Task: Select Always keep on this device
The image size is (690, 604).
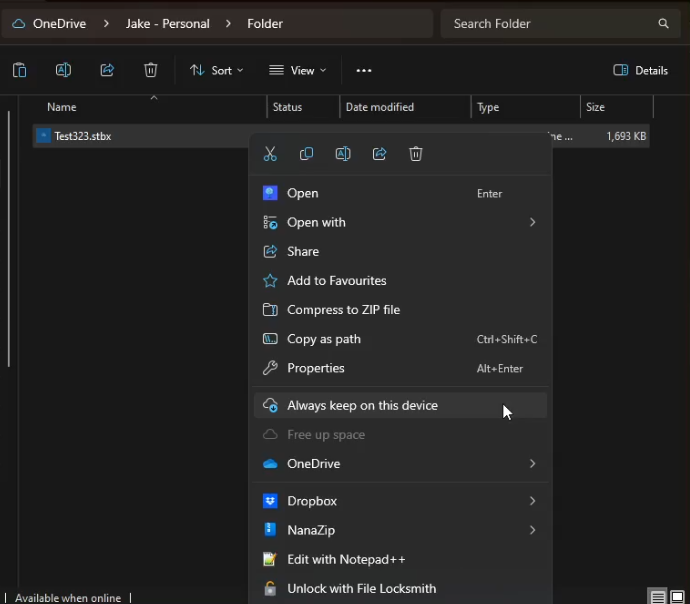Action: tap(400, 405)
